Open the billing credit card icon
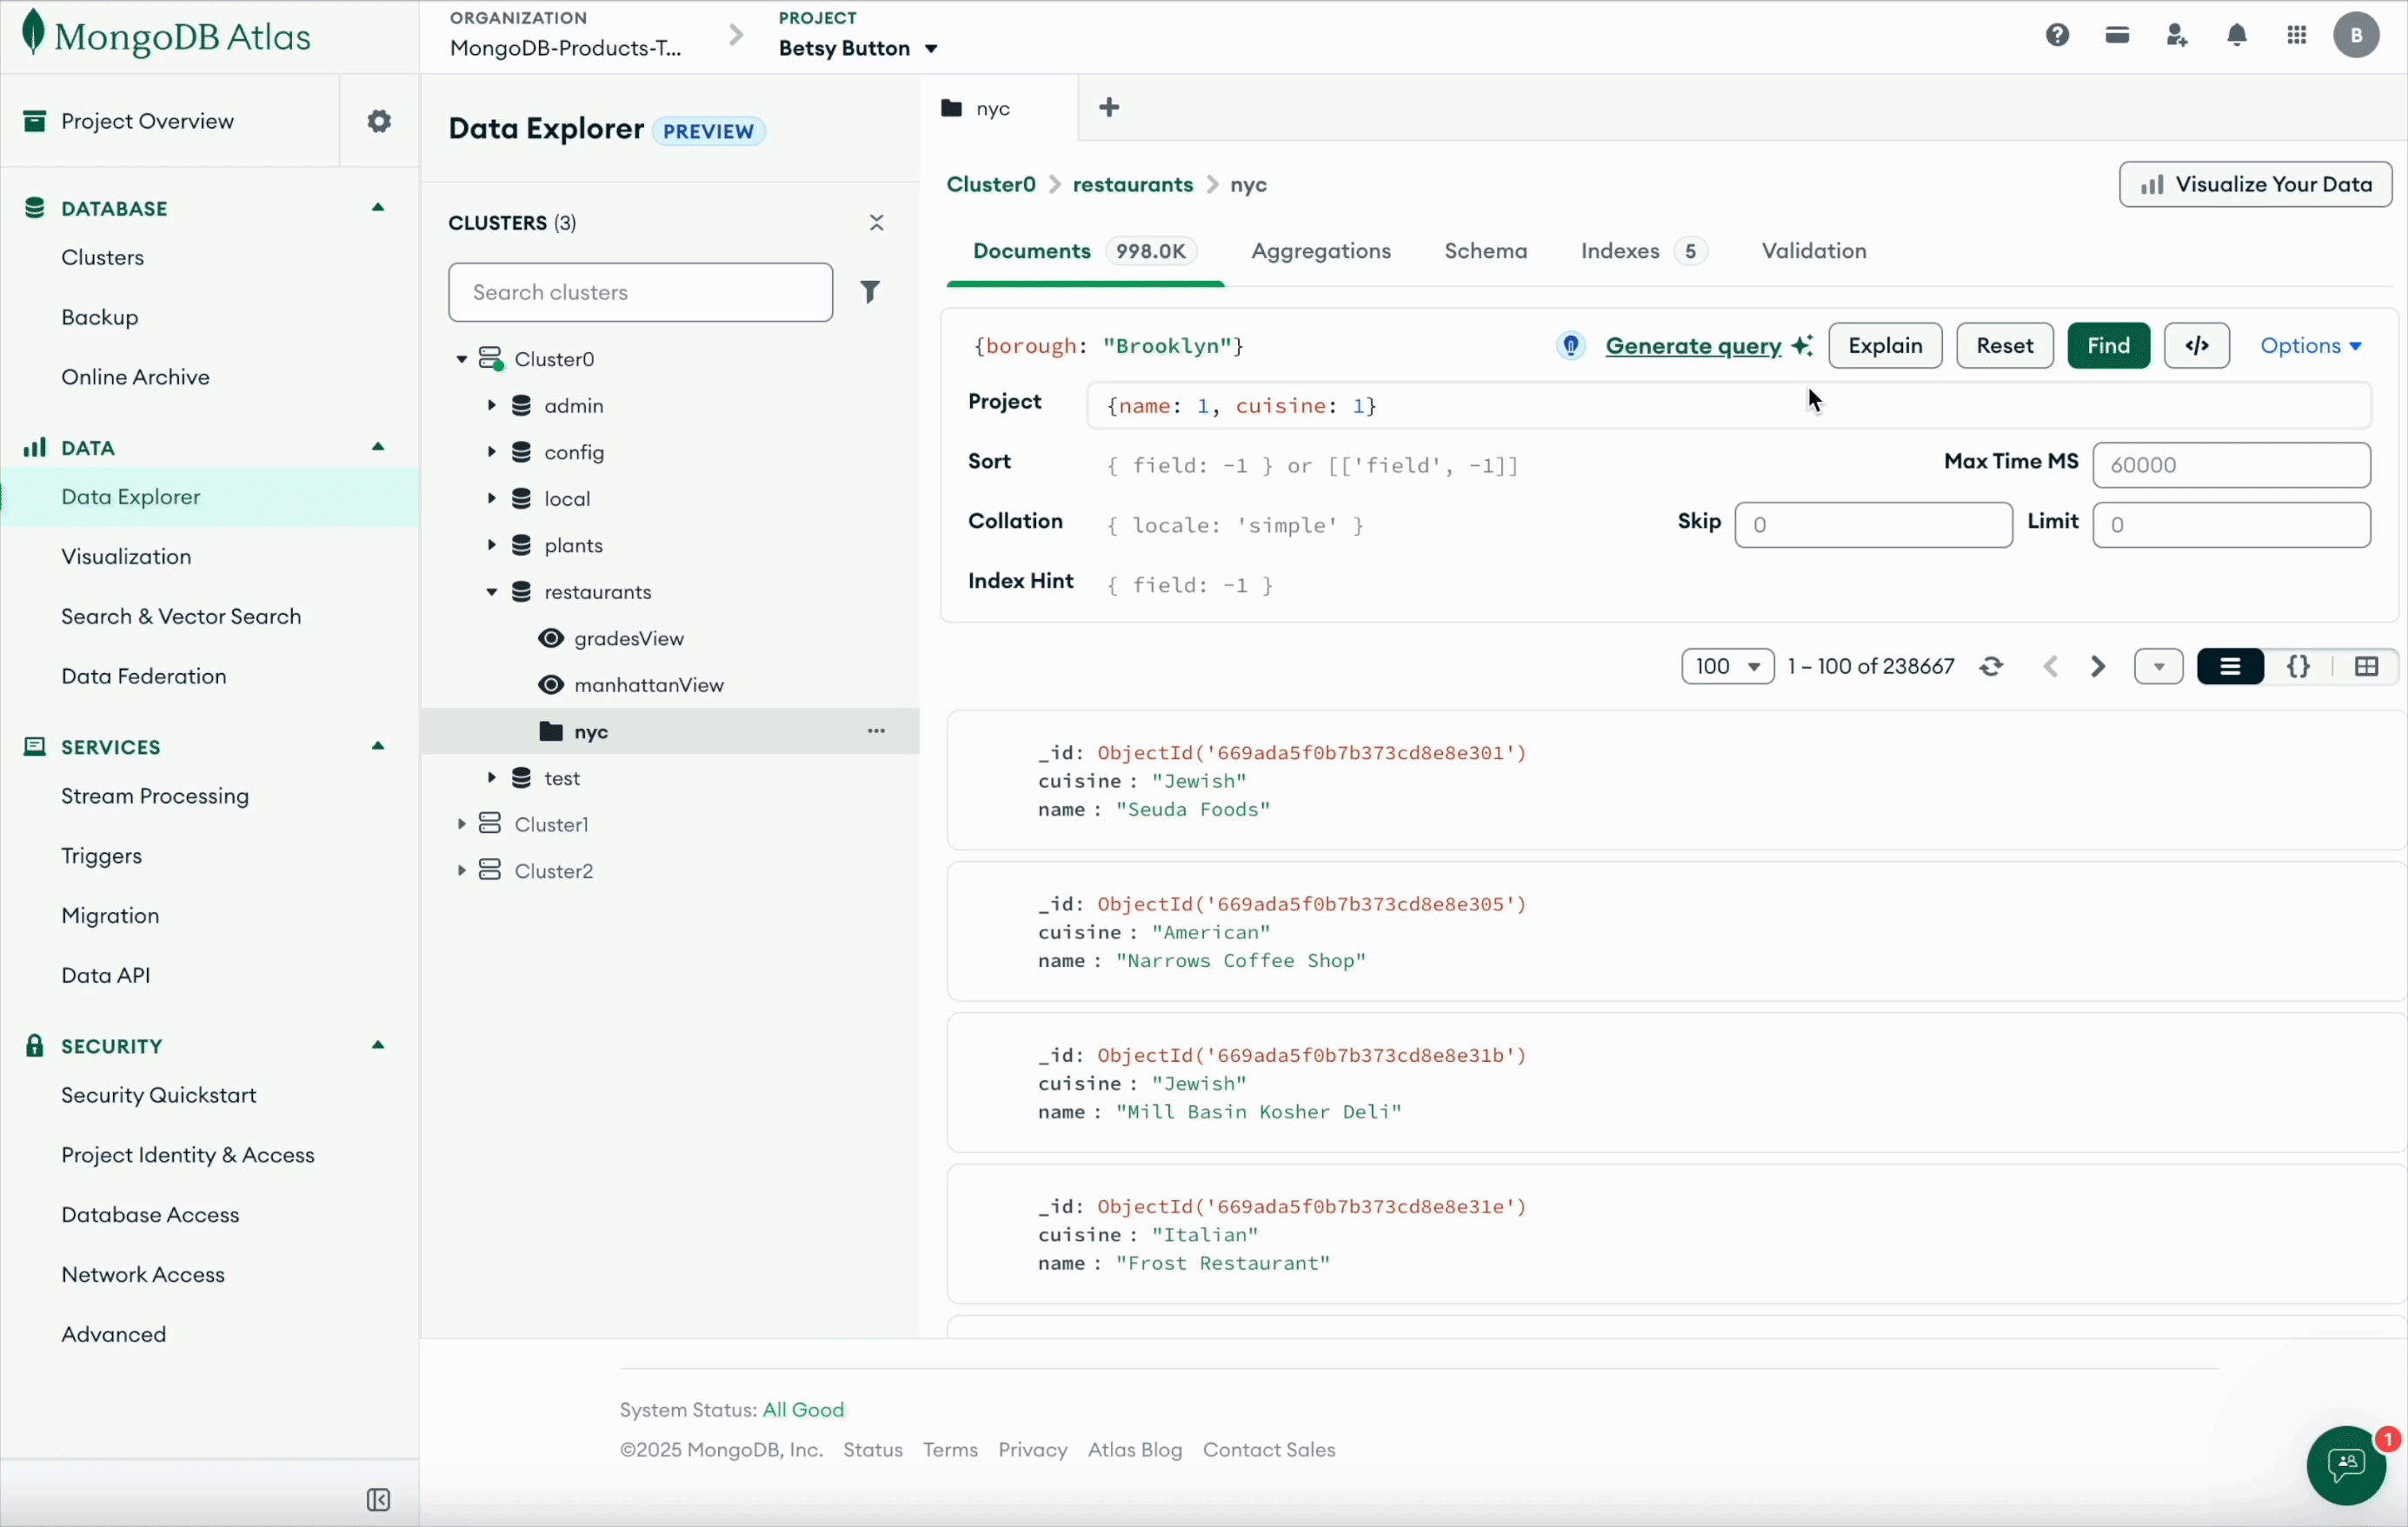The image size is (2408, 1527). click(2117, 34)
